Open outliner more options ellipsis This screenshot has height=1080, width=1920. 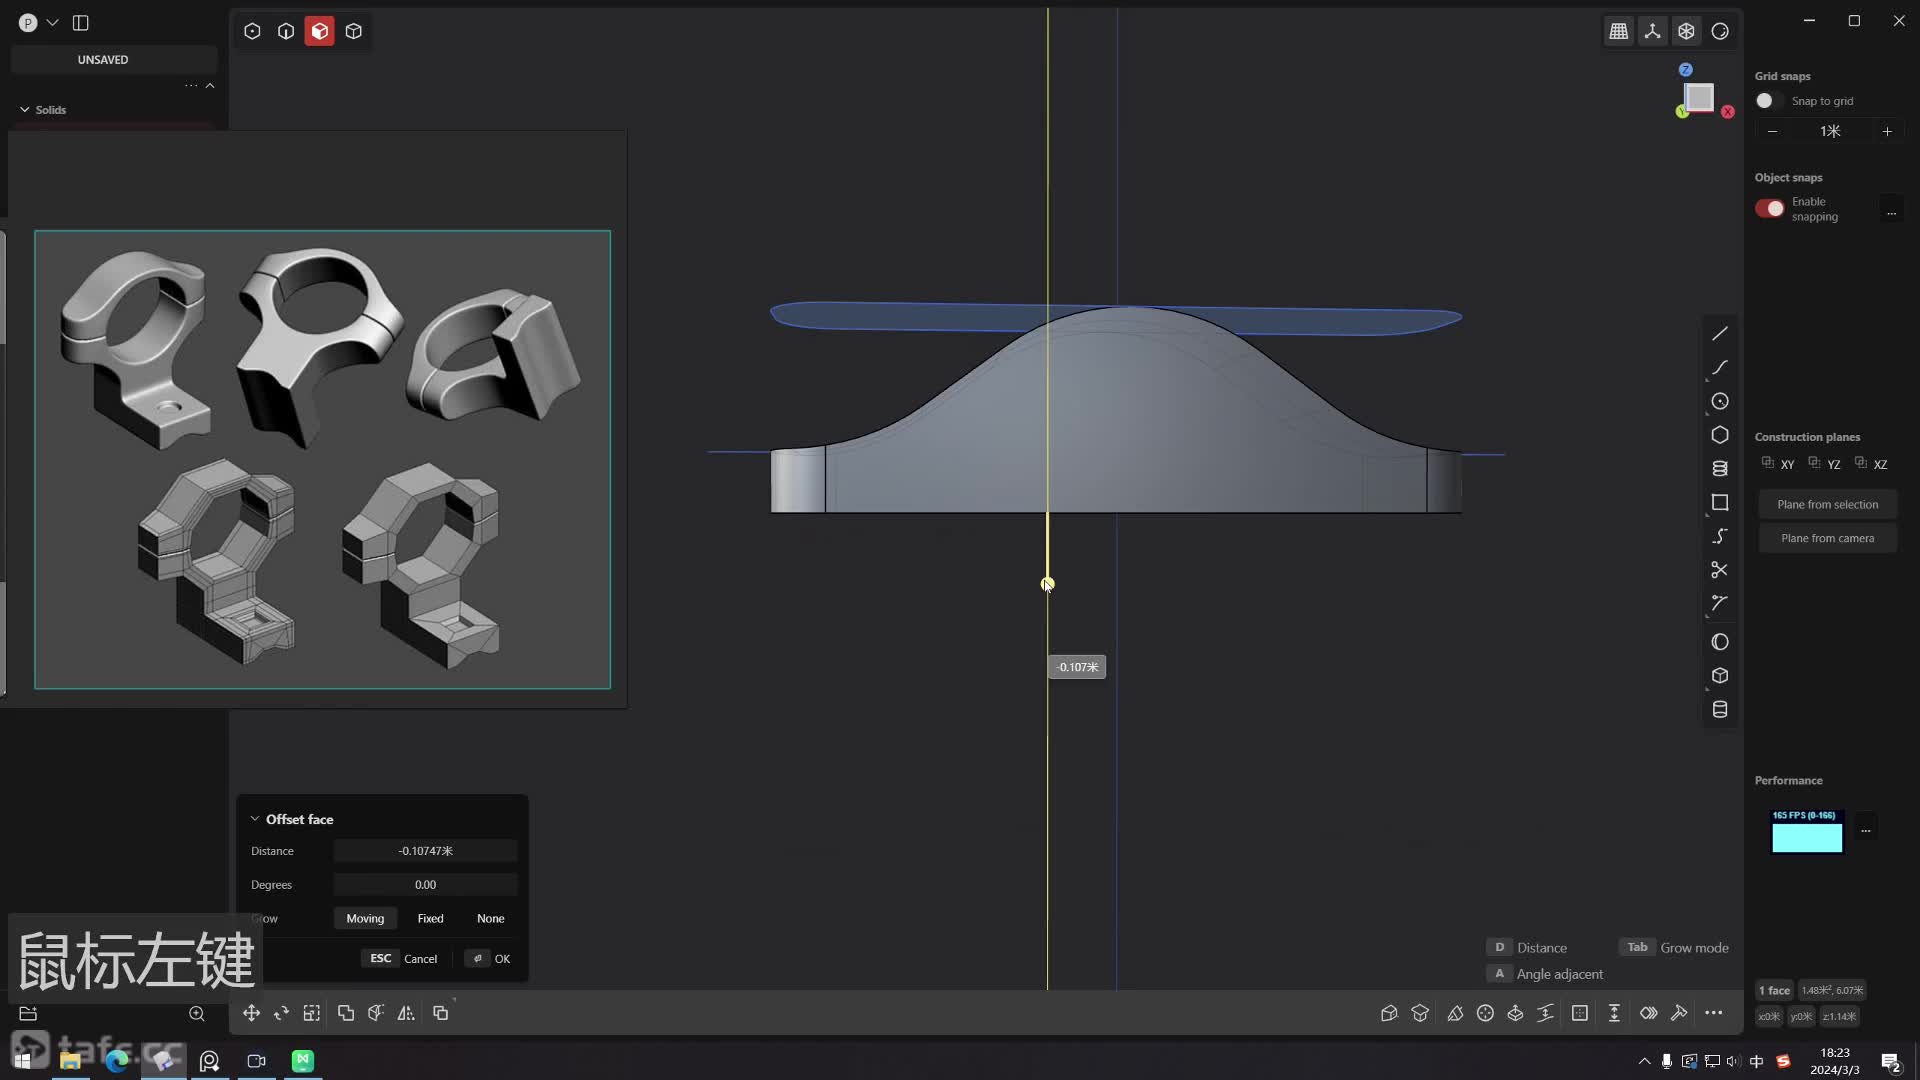click(191, 86)
